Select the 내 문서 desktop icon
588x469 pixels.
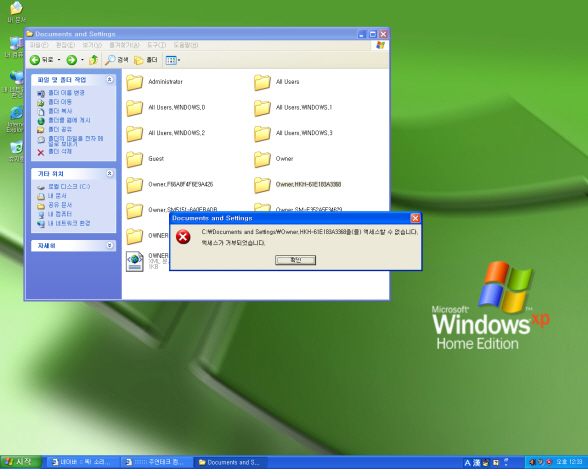[x=16, y=12]
